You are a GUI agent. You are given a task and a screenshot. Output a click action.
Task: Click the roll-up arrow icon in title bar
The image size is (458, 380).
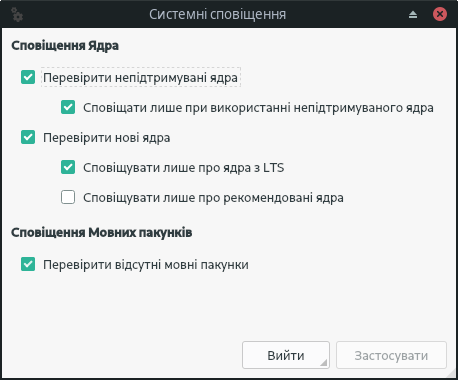413,15
